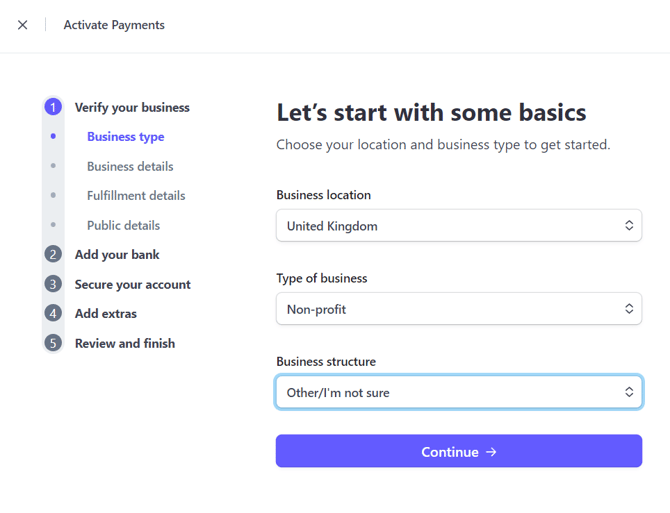Go to Business type substep
Screen dimensions: 670x513
coord(125,137)
